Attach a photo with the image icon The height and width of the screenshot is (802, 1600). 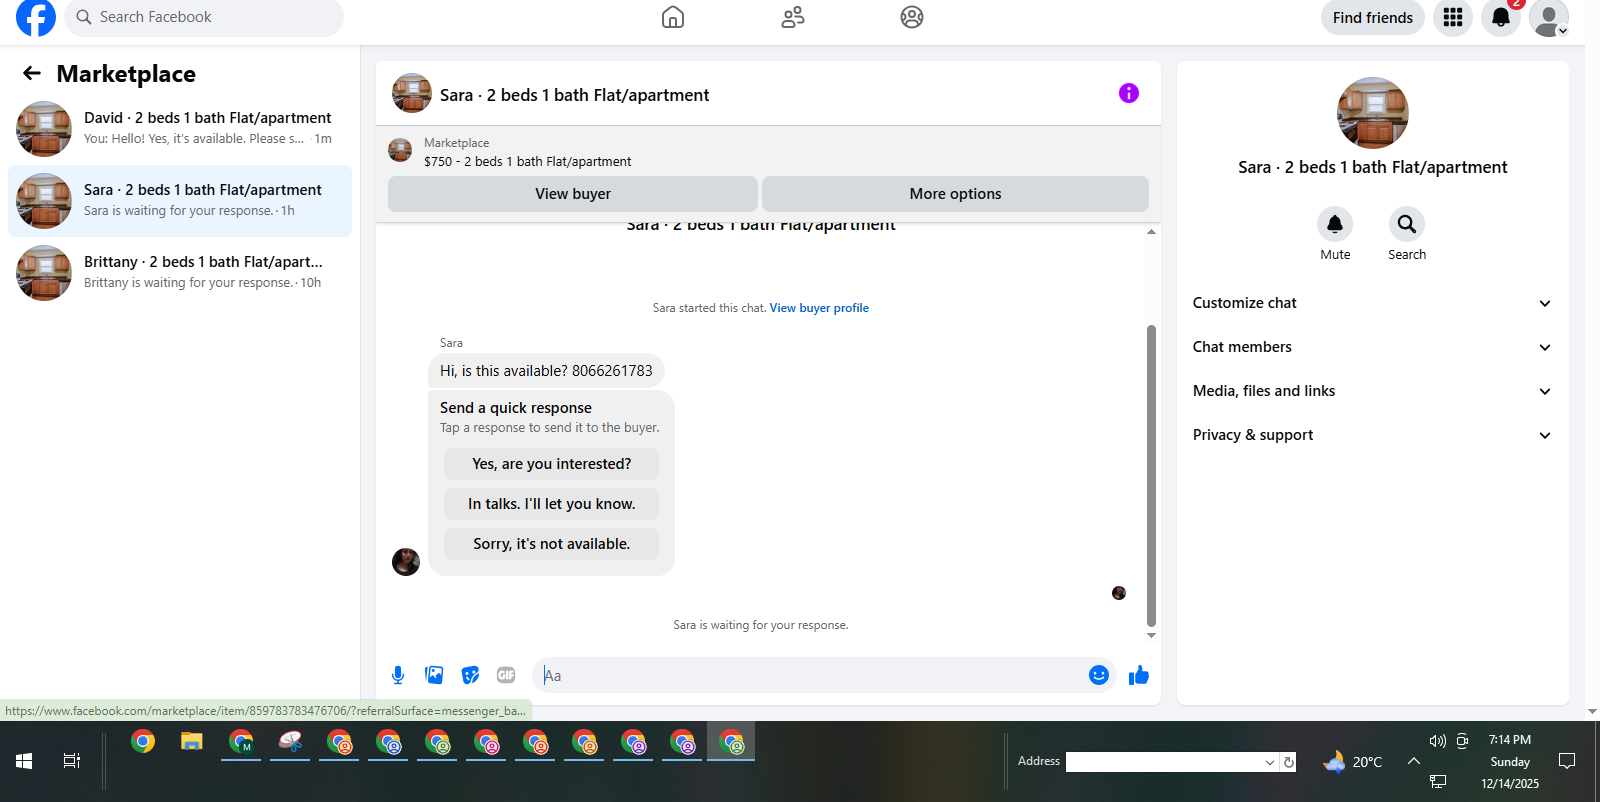(x=434, y=675)
